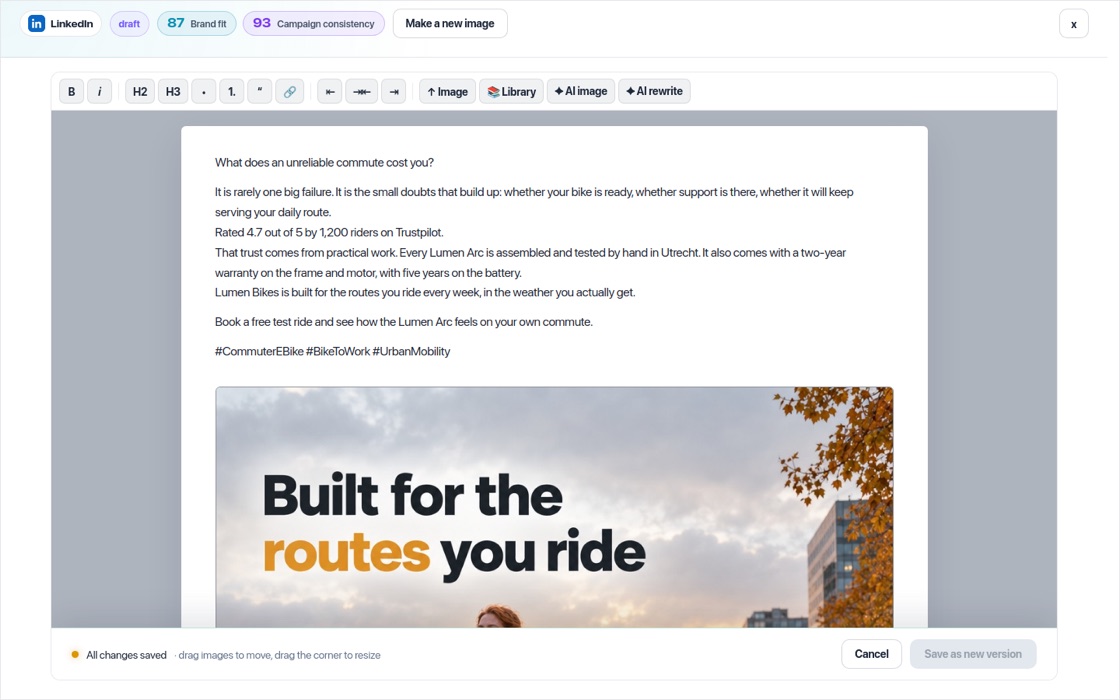Viewport: 1120px width, 700px height.
Task: Click the 'That trust comes from practical work' line
Action: point(530,262)
